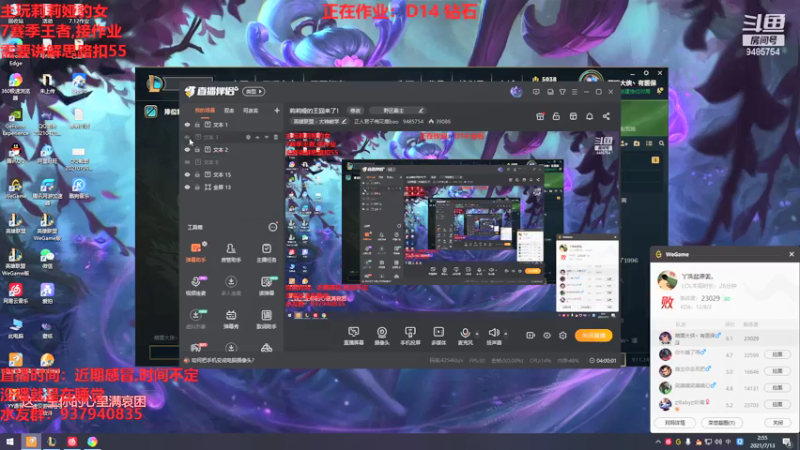Open the 主播任务 tool
The image size is (800, 450).
click(266, 252)
